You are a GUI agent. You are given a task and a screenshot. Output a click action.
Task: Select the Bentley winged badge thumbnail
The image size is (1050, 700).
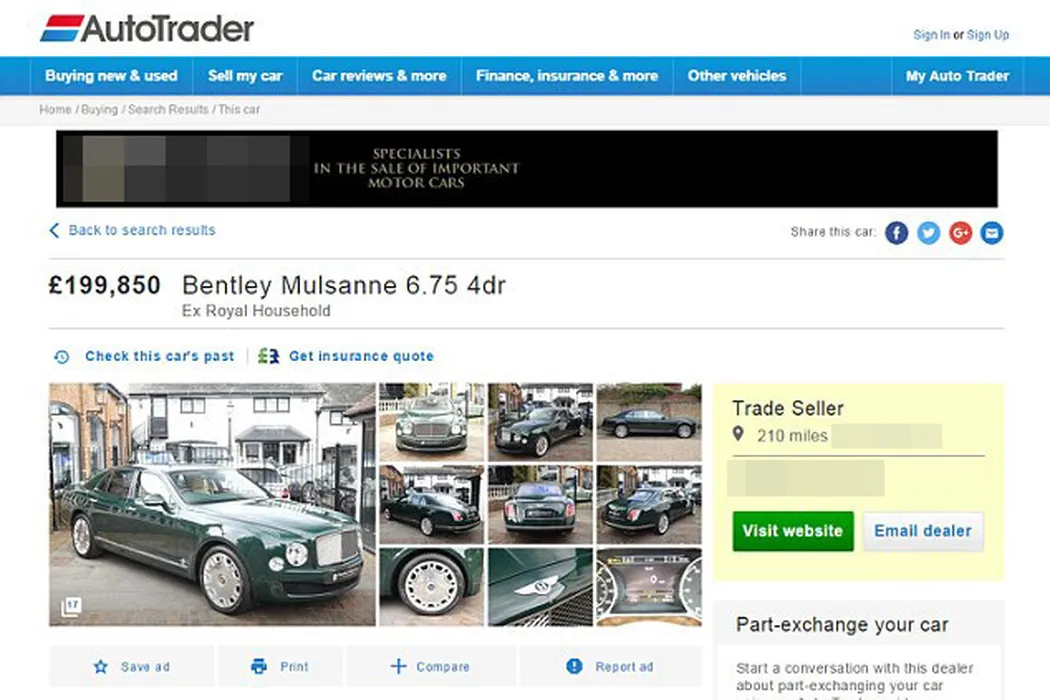(x=540, y=587)
